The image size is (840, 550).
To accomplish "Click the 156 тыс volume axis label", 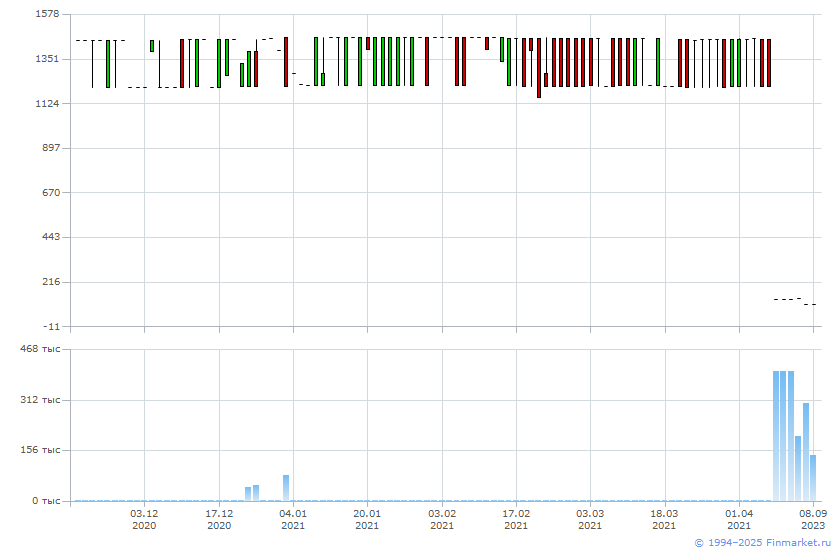I will point(40,450).
